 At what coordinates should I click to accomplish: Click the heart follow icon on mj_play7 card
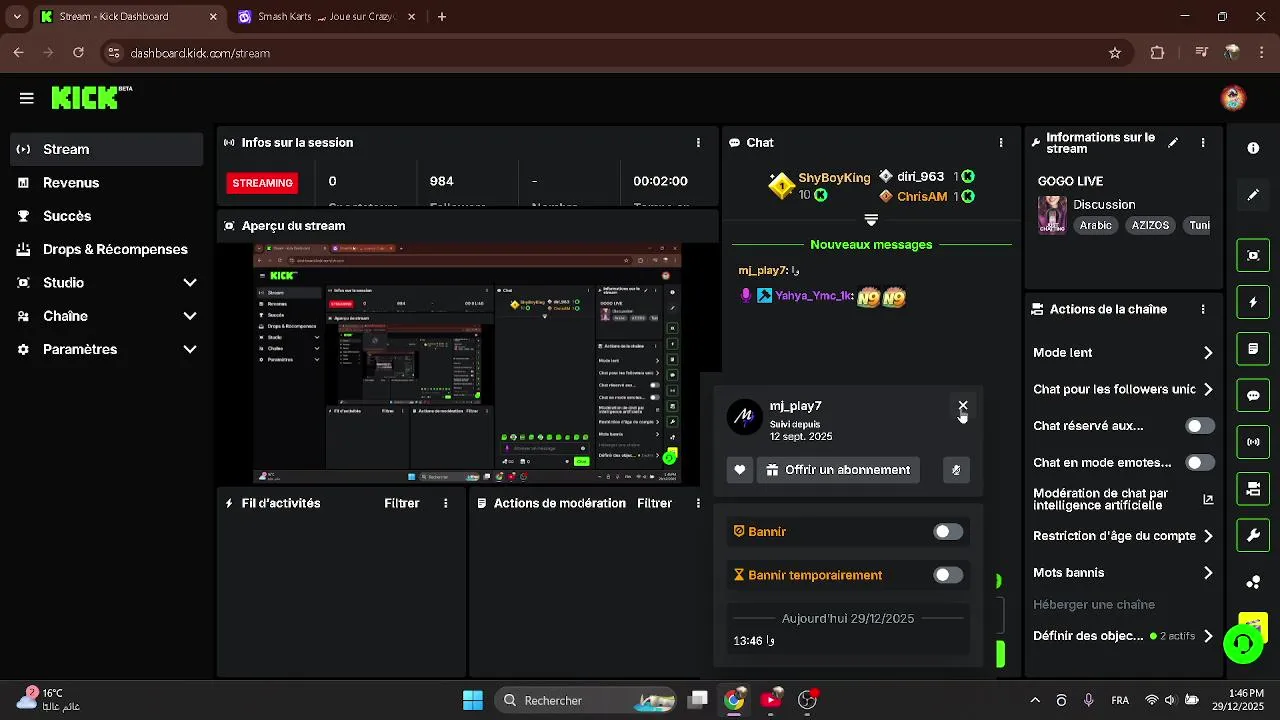click(x=740, y=470)
